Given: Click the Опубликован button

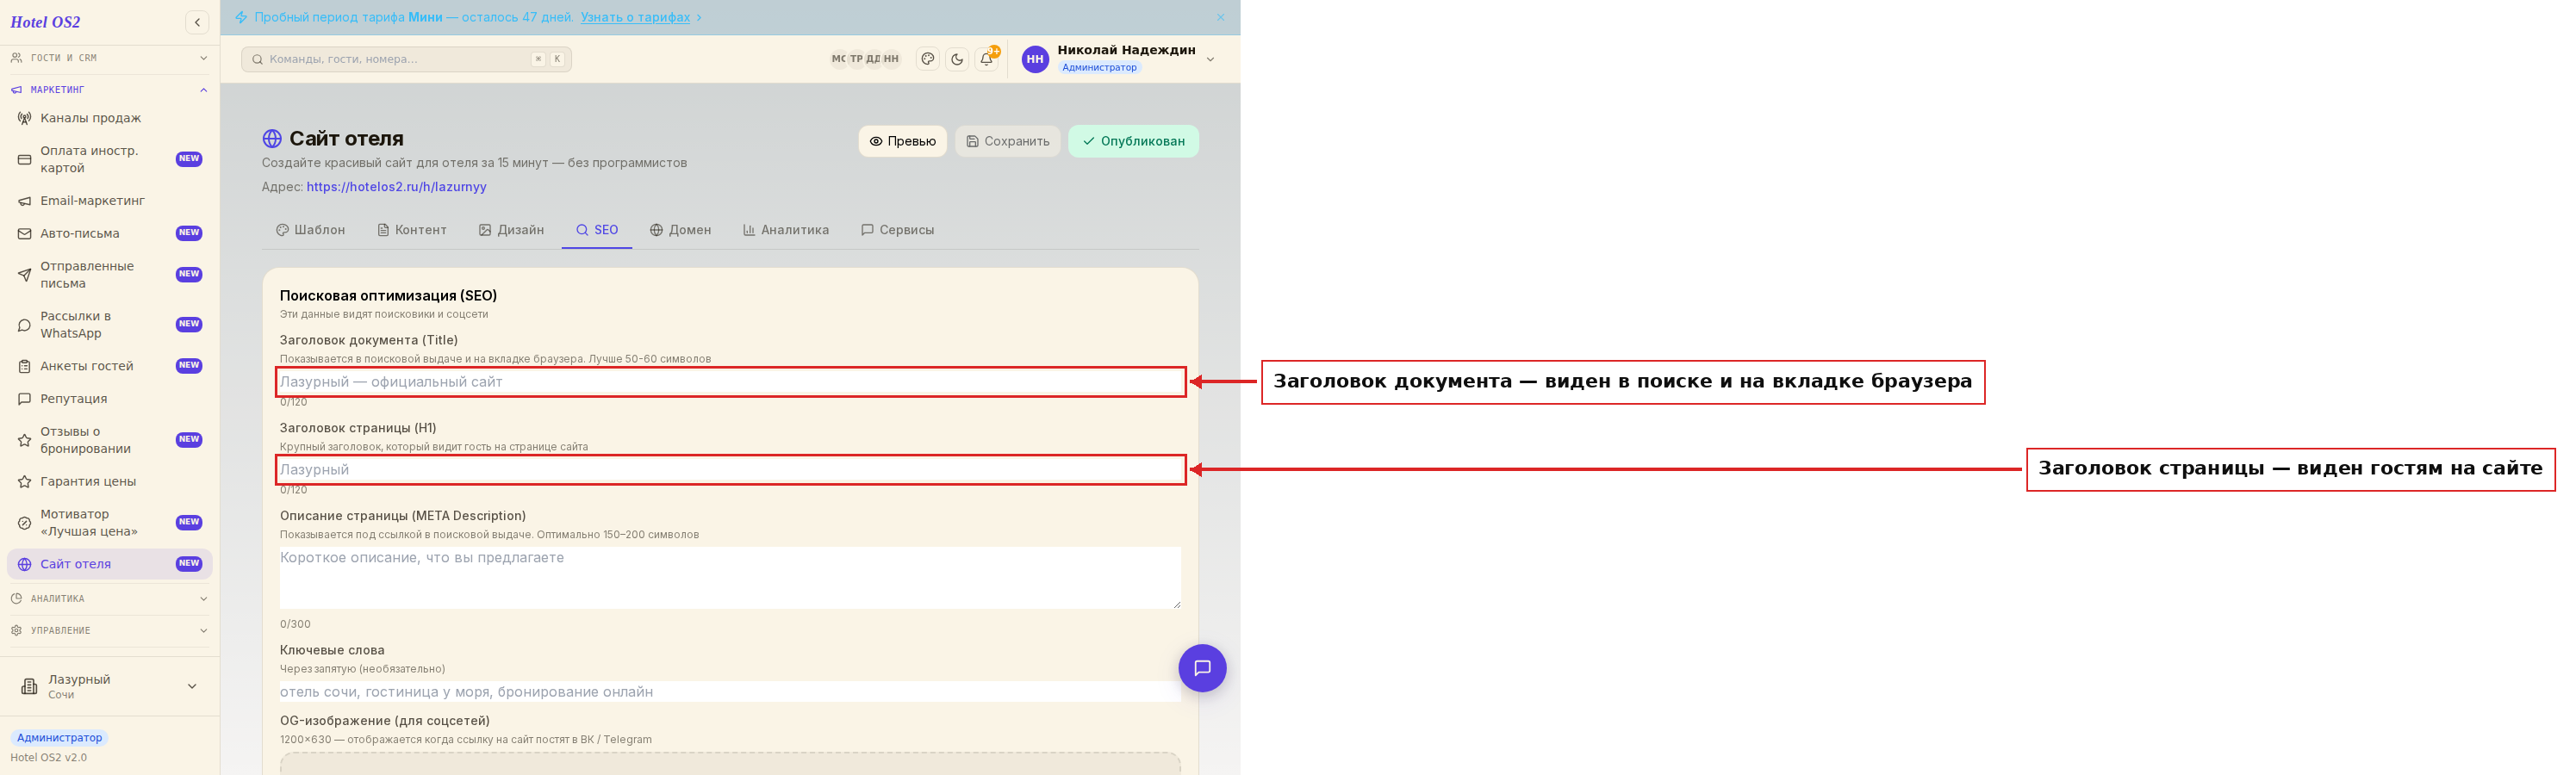Looking at the screenshot, I should [1133, 141].
